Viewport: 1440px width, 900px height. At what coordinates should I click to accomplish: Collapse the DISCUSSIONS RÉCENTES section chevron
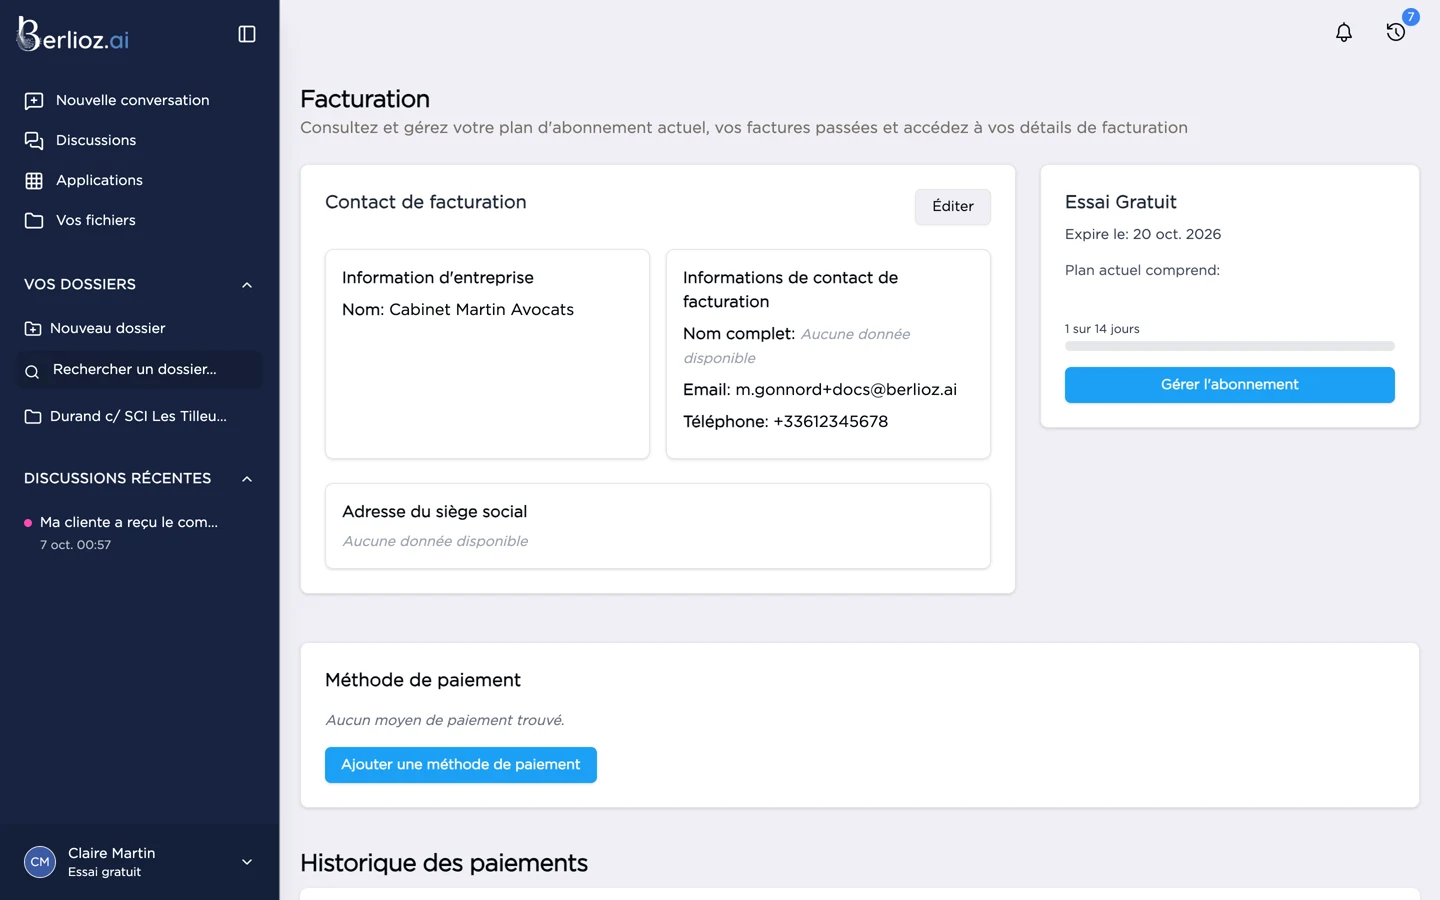point(247,479)
